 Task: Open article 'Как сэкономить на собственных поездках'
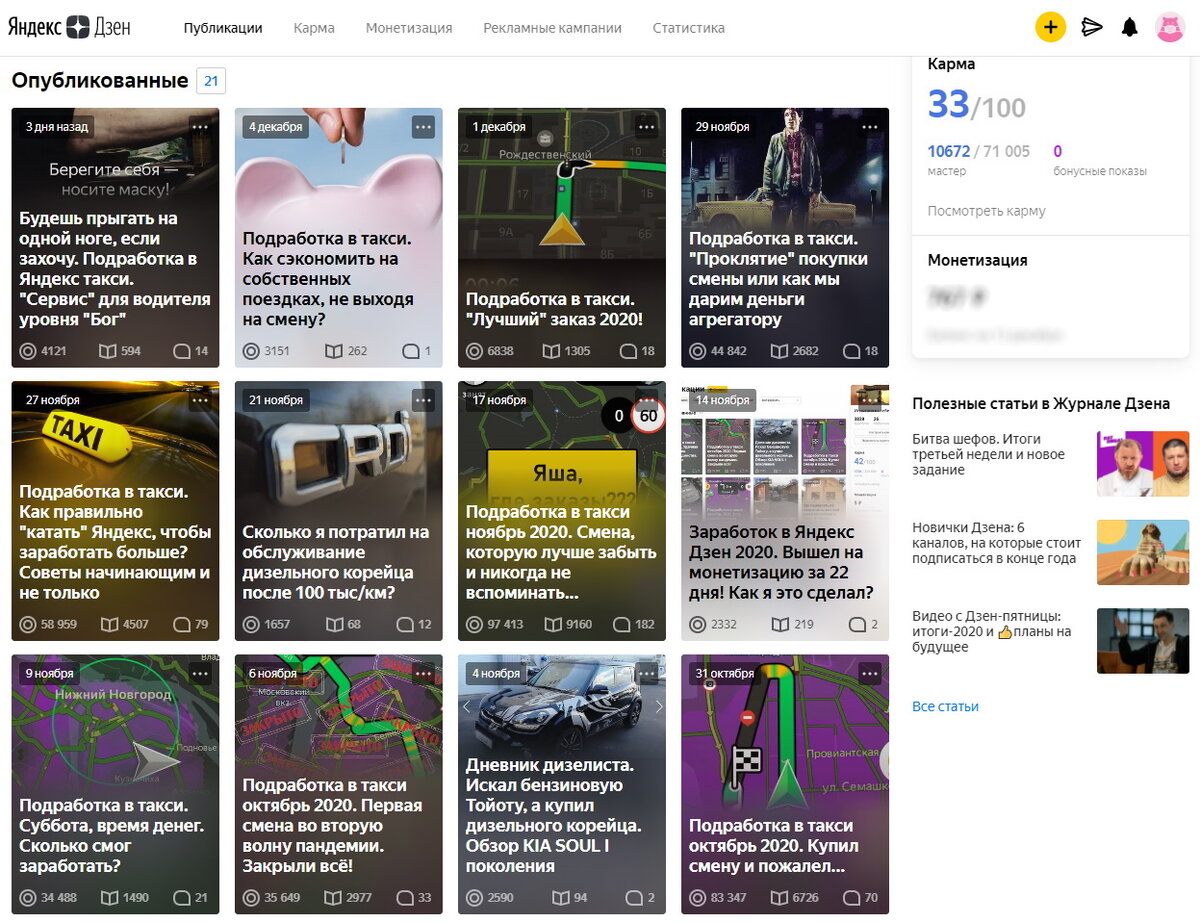[328, 279]
